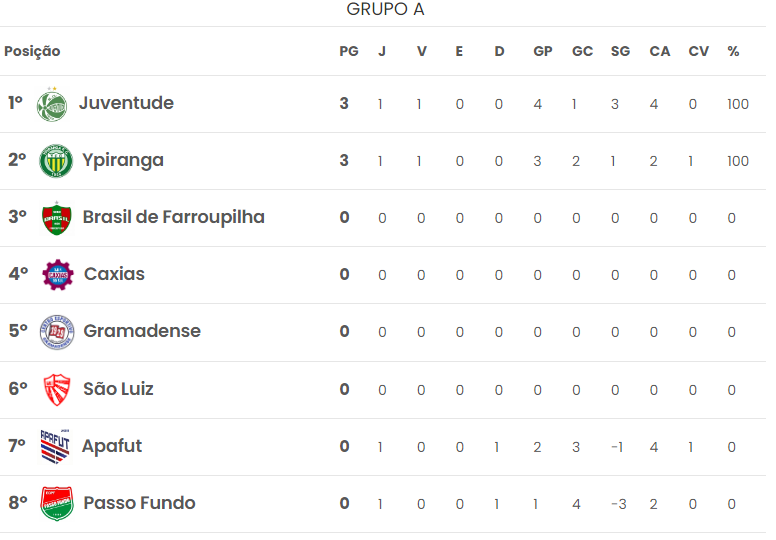Image resolution: width=776 pixels, height=540 pixels.
Task: Click the GRUPO A table title
Action: coord(386,9)
